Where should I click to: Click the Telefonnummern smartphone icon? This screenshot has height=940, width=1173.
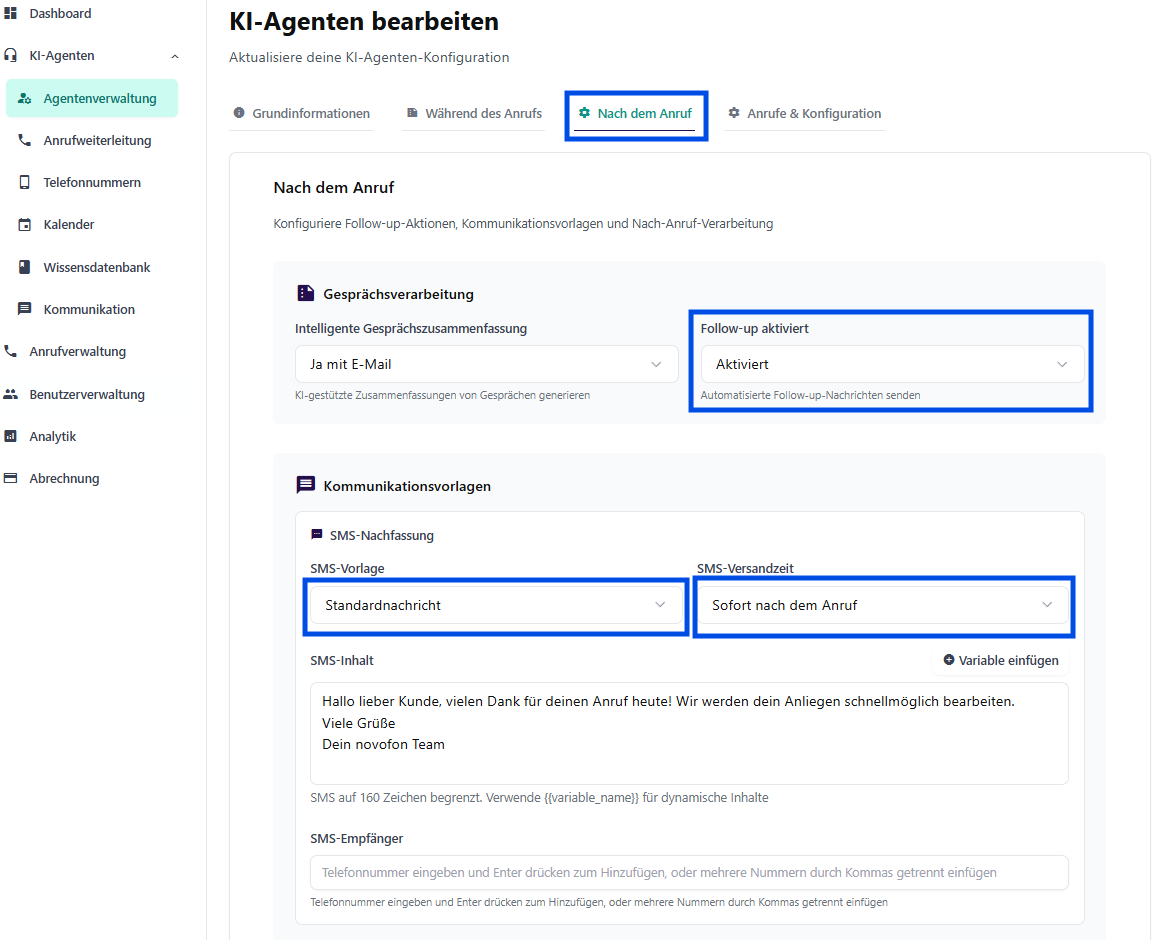pyautogui.click(x=25, y=183)
